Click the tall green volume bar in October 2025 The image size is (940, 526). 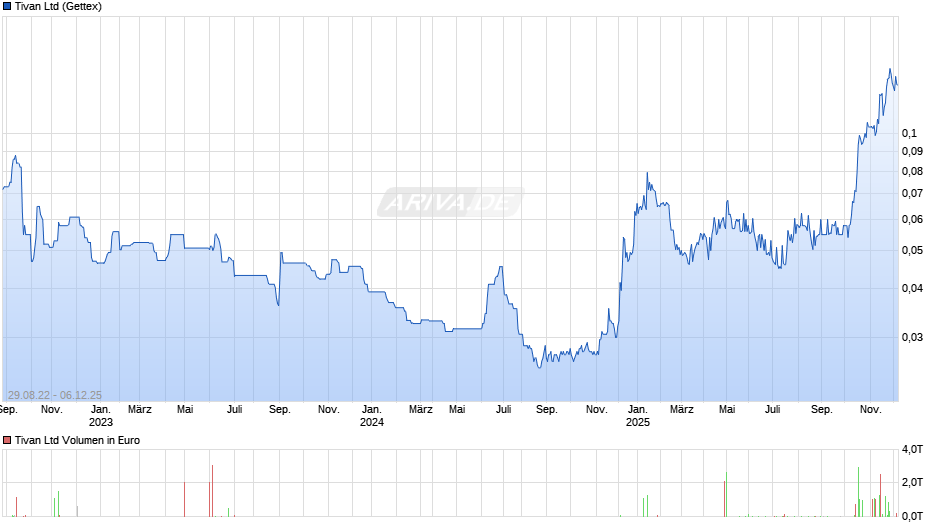coord(858,492)
